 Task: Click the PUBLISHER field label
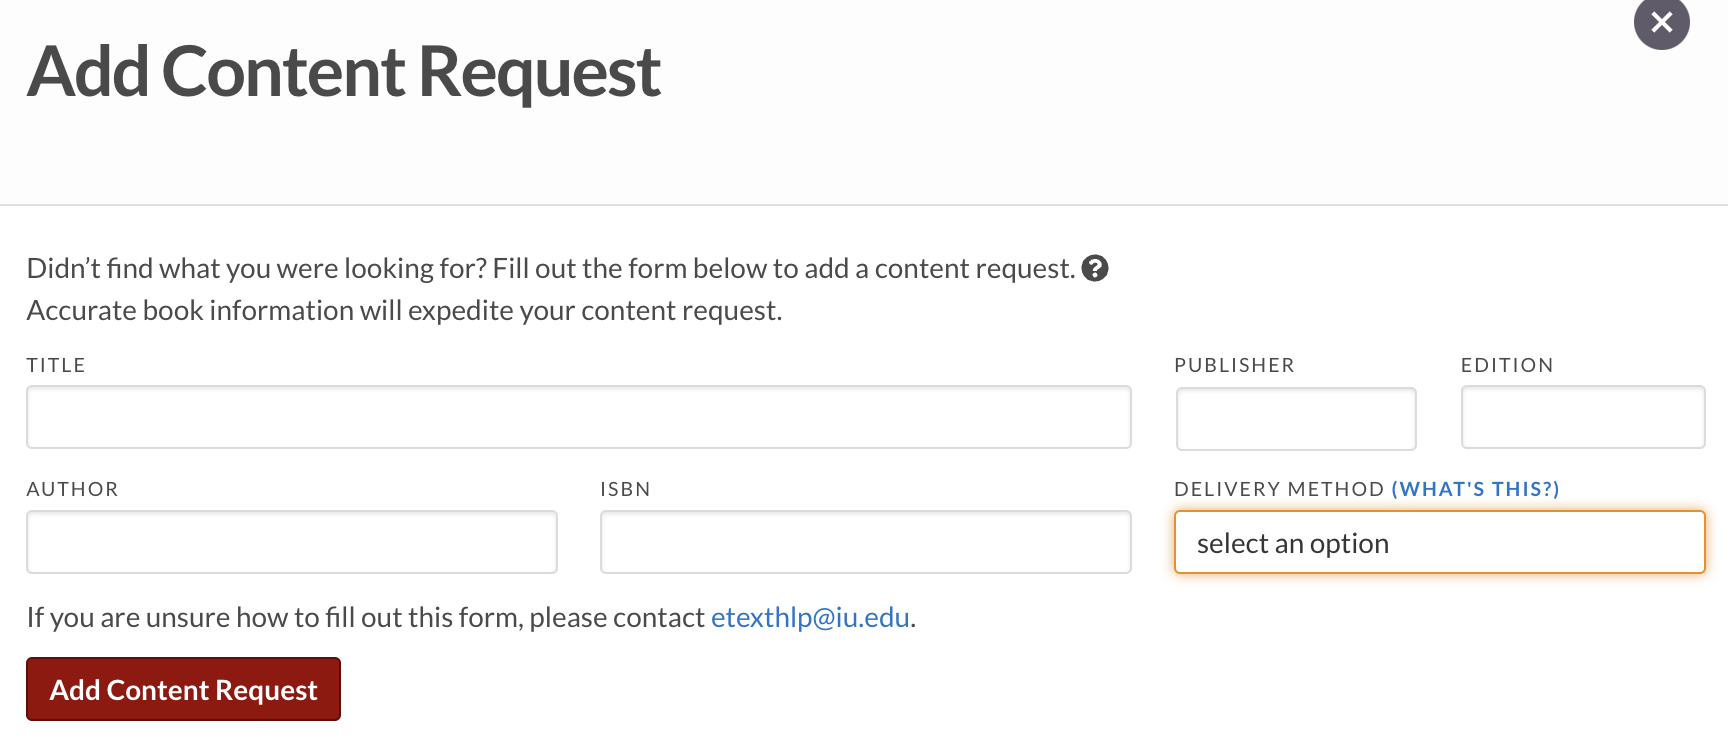1234,365
